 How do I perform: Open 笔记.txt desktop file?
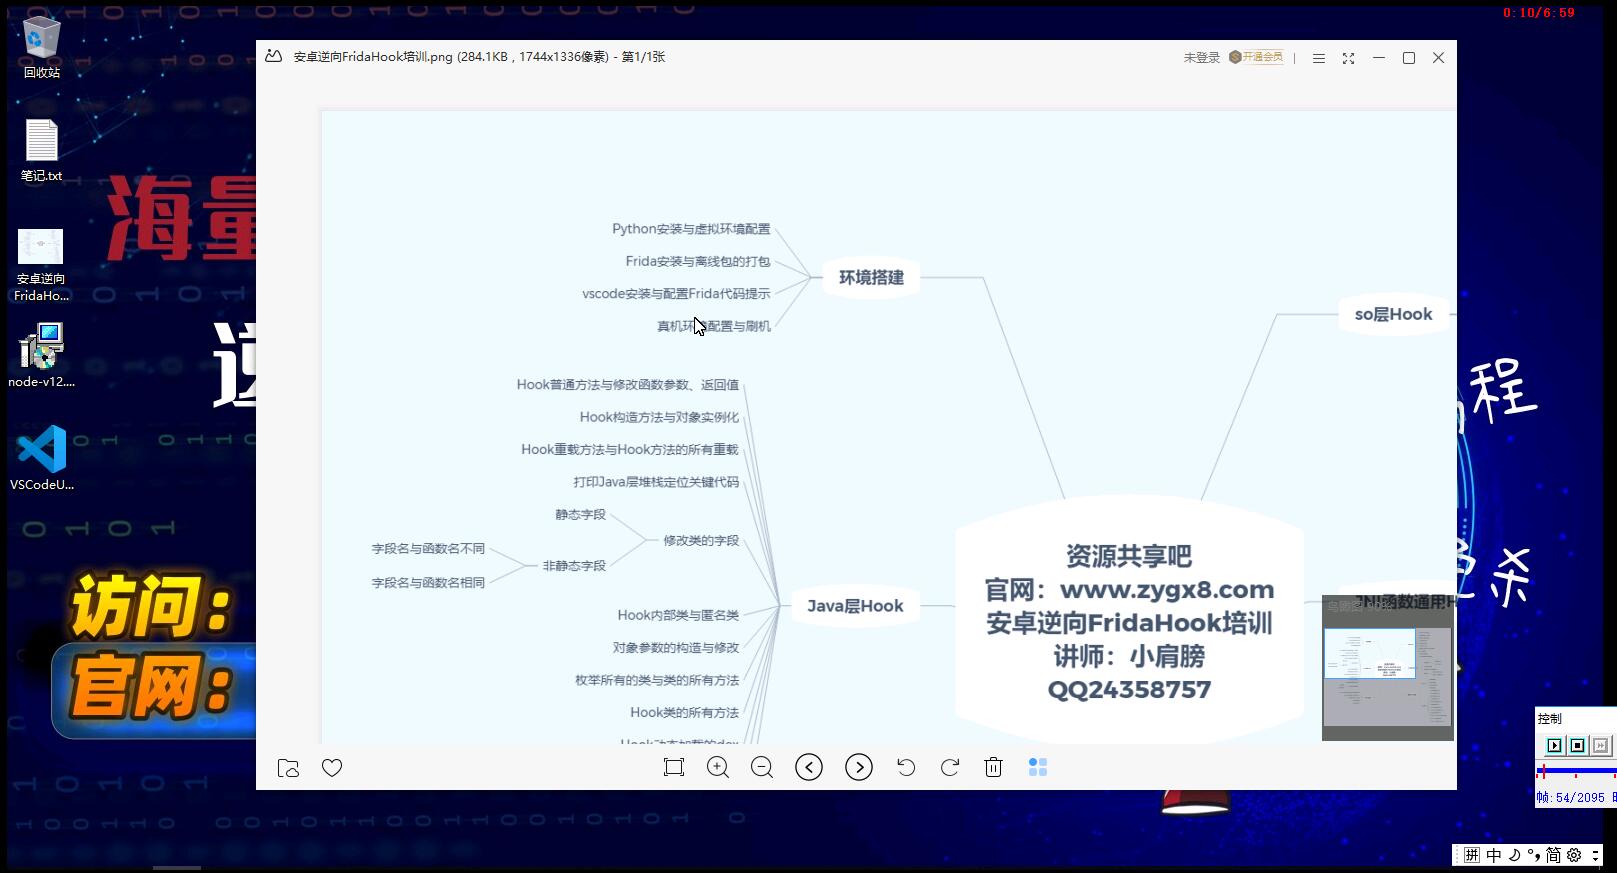click(41, 151)
